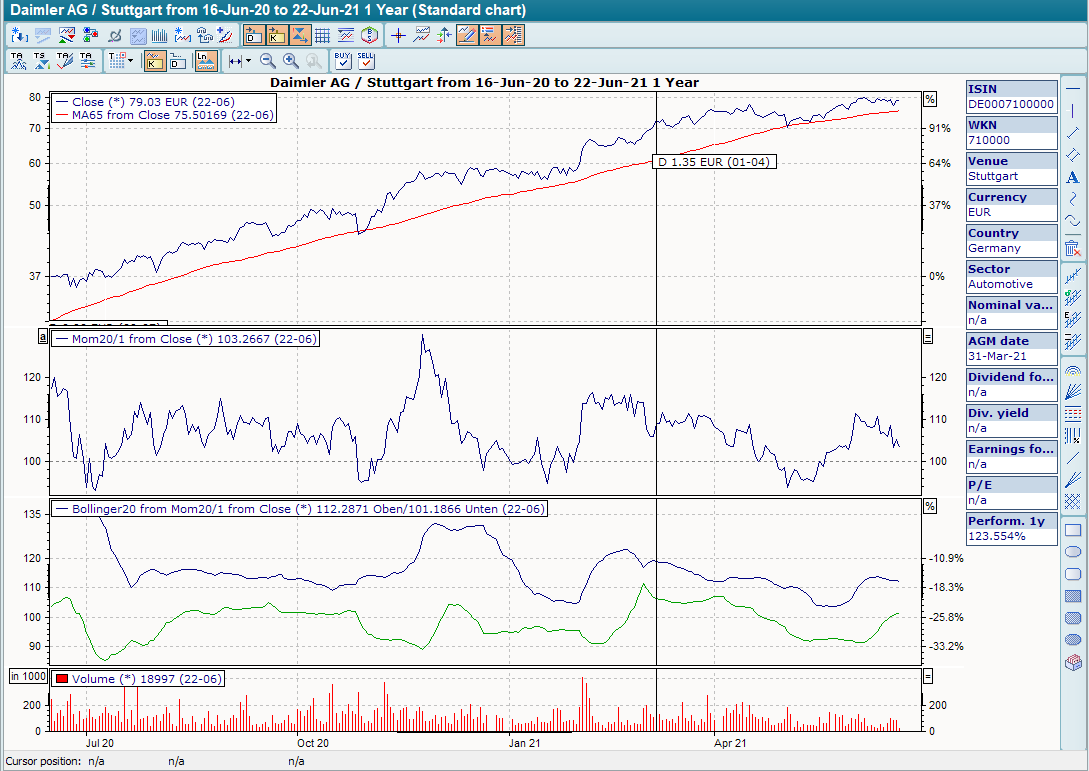Choose the unfilled rectangle shape tool
1089x771 pixels.
(x=1073, y=530)
